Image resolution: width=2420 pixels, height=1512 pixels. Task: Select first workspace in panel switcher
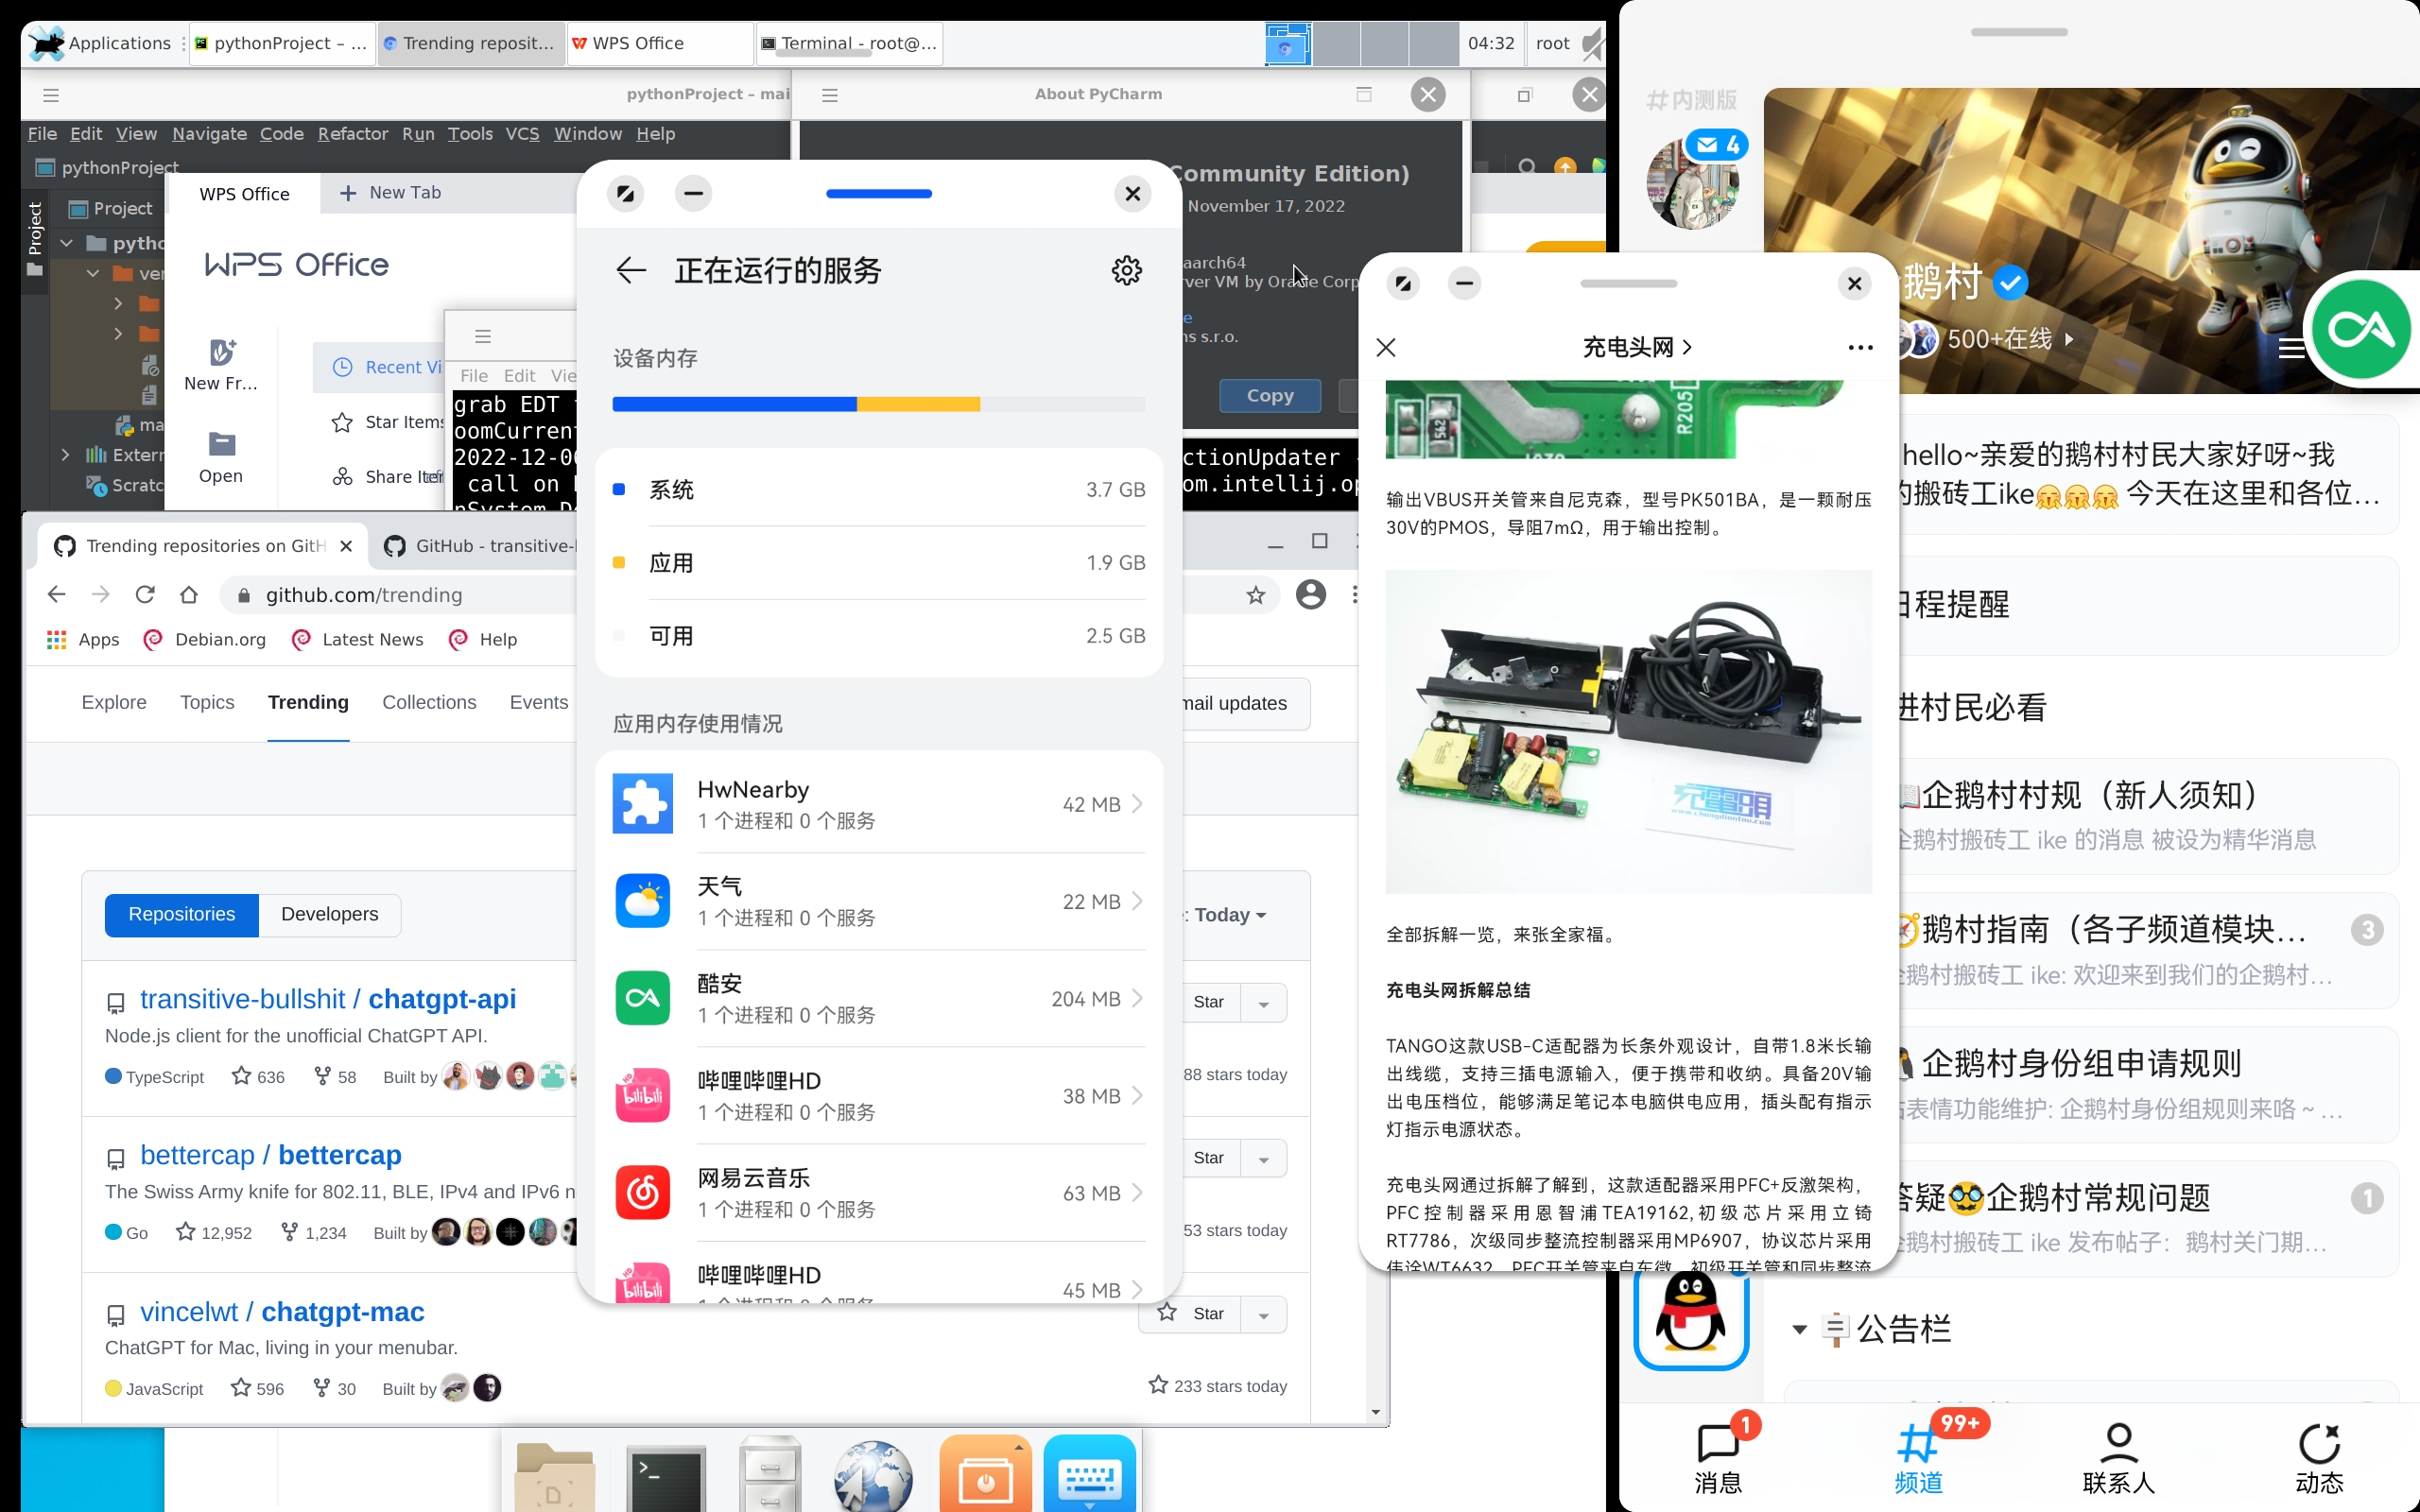click(x=1288, y=43)
